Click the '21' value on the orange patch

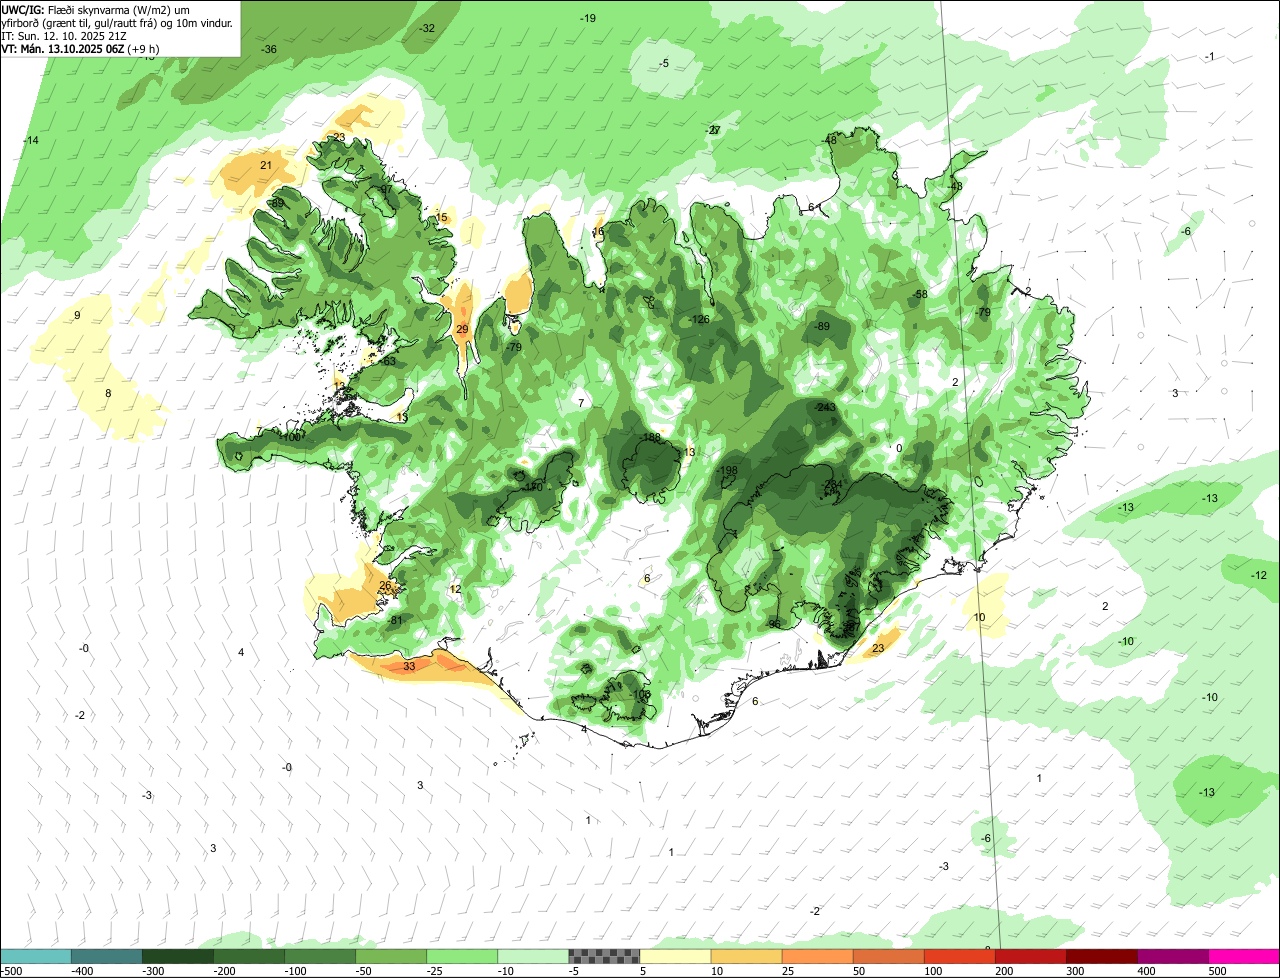(x=266, y=165)
